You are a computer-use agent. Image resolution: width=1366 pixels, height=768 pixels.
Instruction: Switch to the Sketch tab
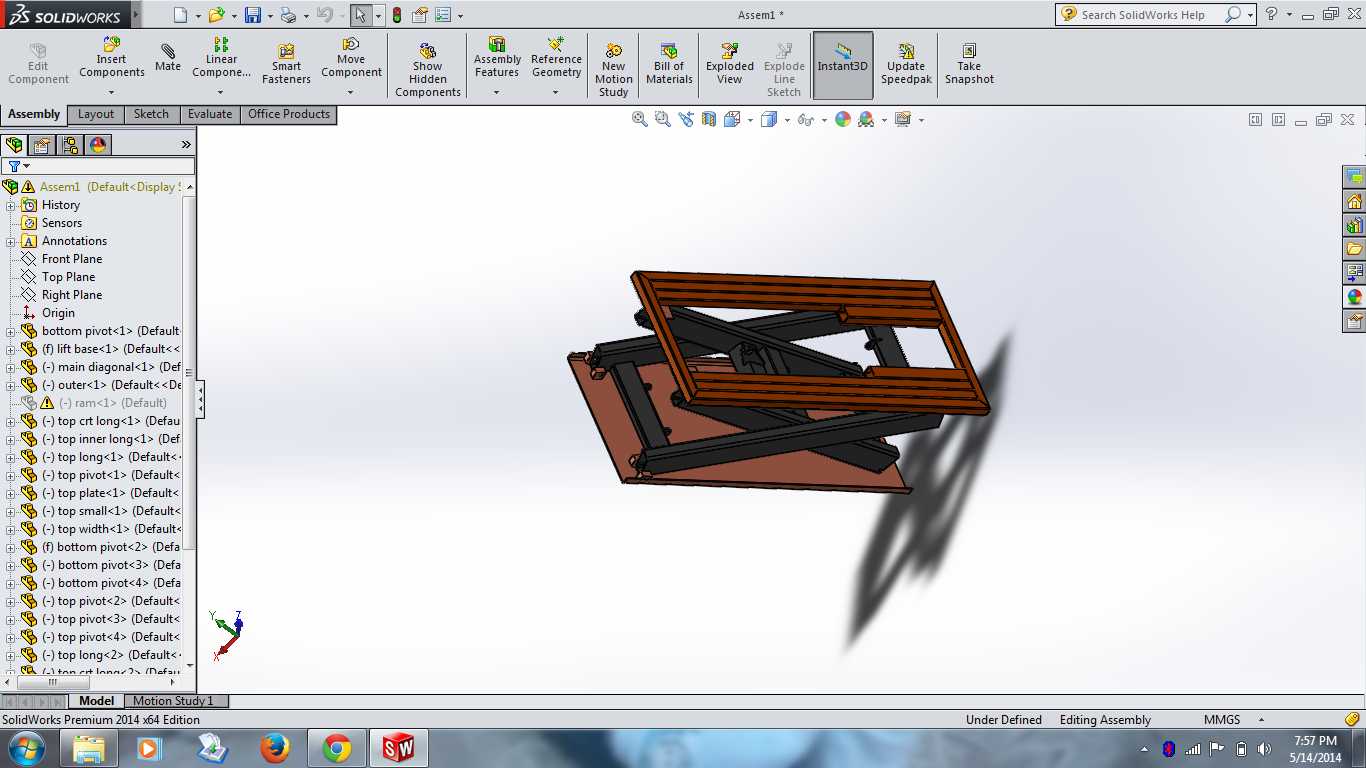click(x=151, y=114)
